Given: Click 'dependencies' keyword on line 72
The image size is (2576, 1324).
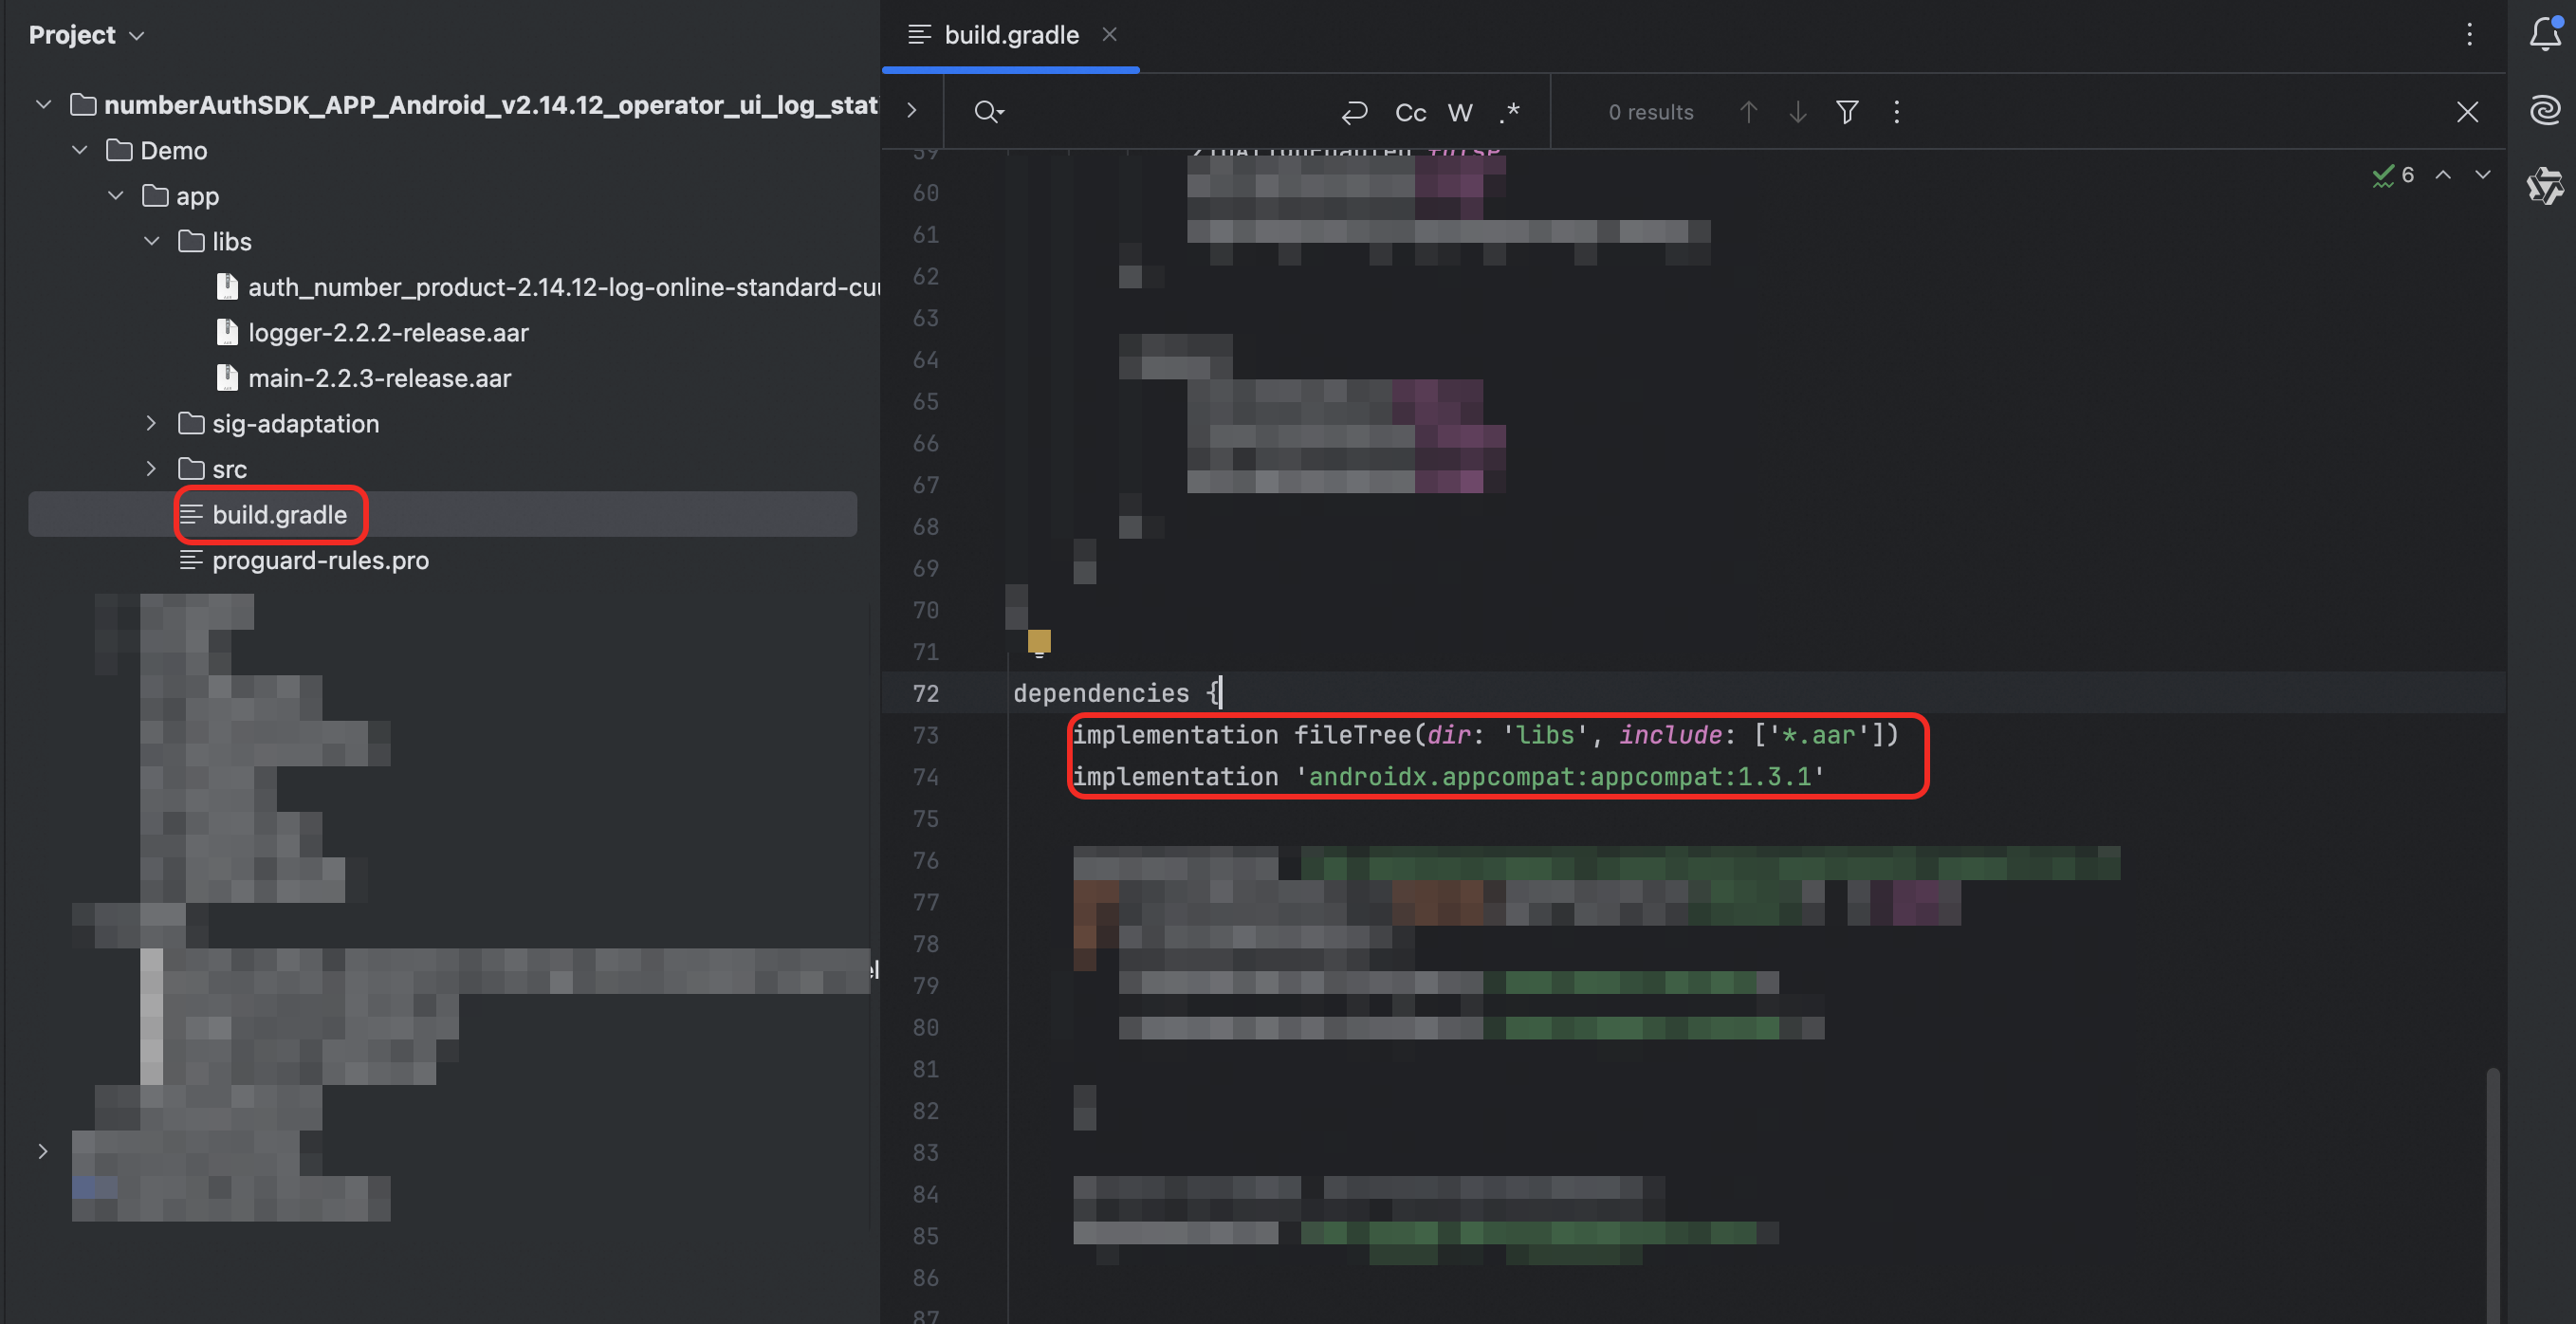Looking at the screenshot, I should (x=1101, y=693).
